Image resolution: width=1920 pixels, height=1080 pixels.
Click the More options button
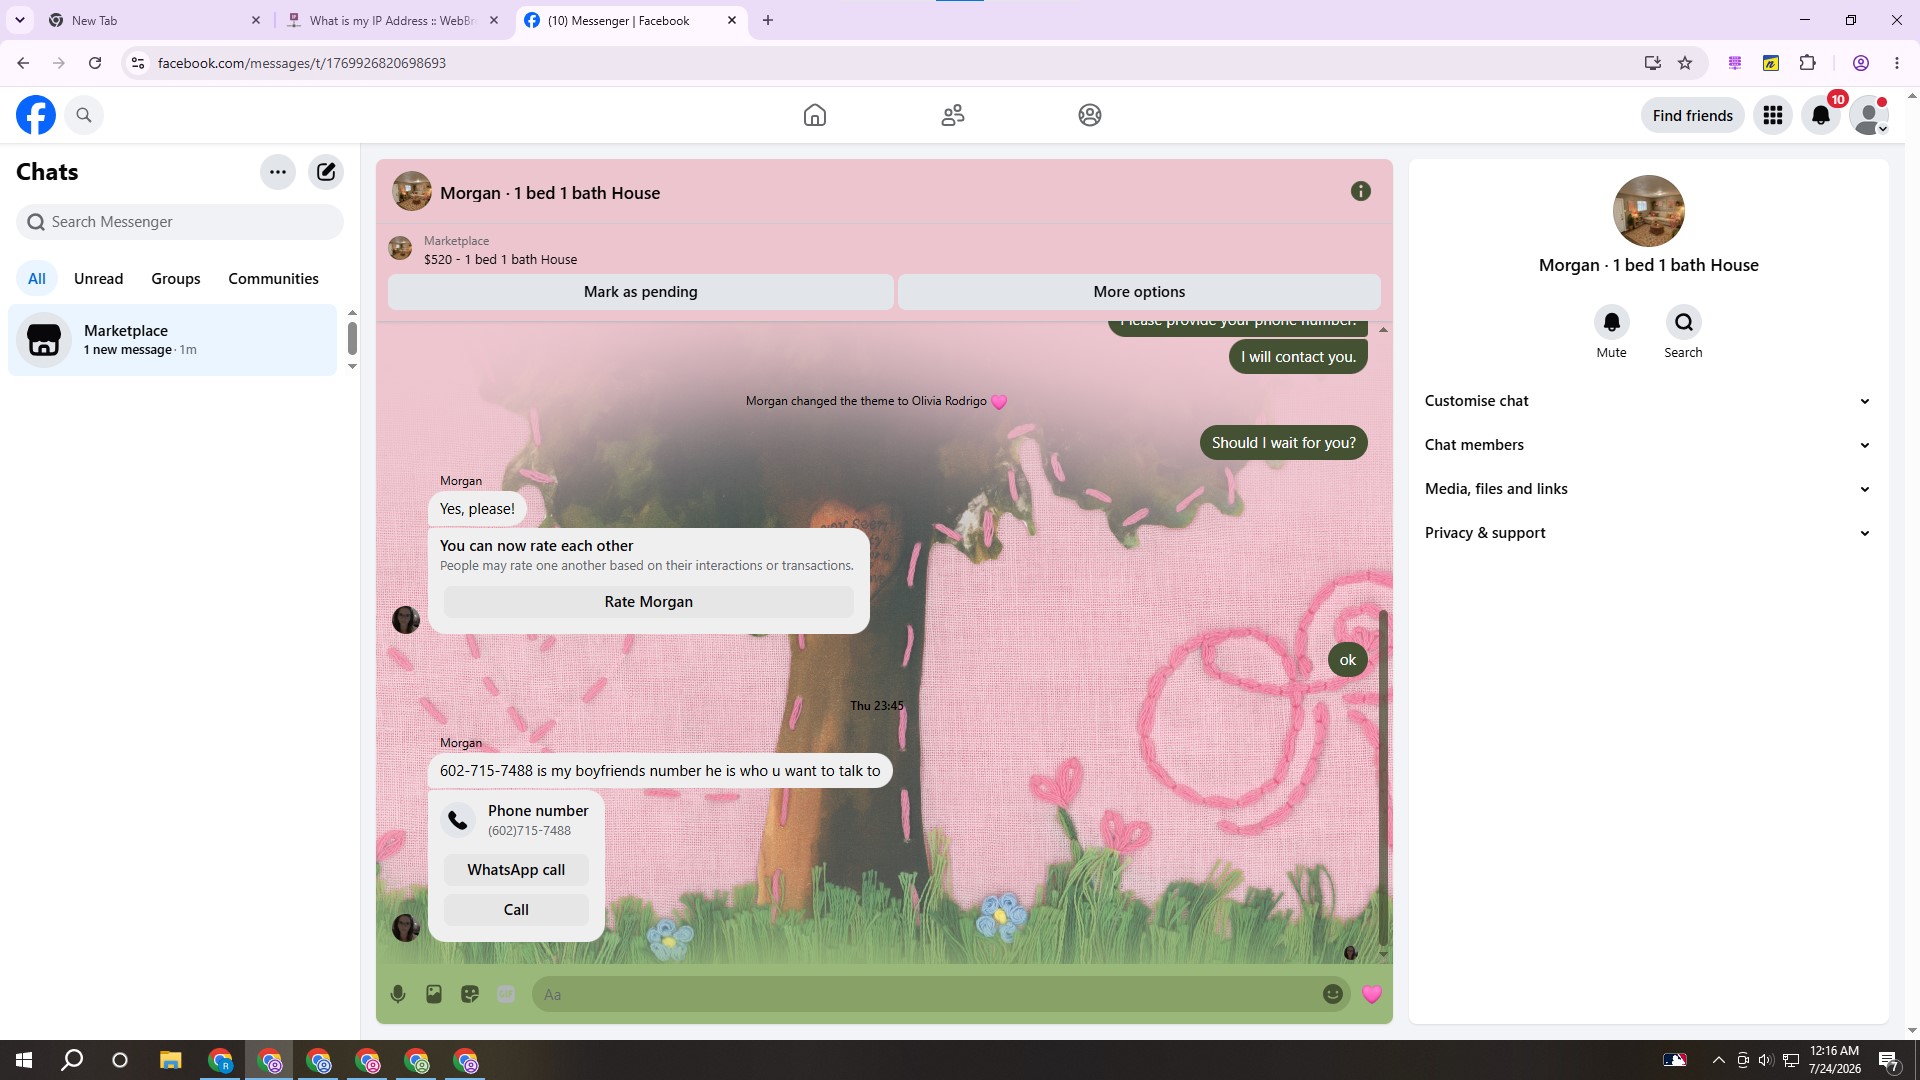(x=1139, y=292)
